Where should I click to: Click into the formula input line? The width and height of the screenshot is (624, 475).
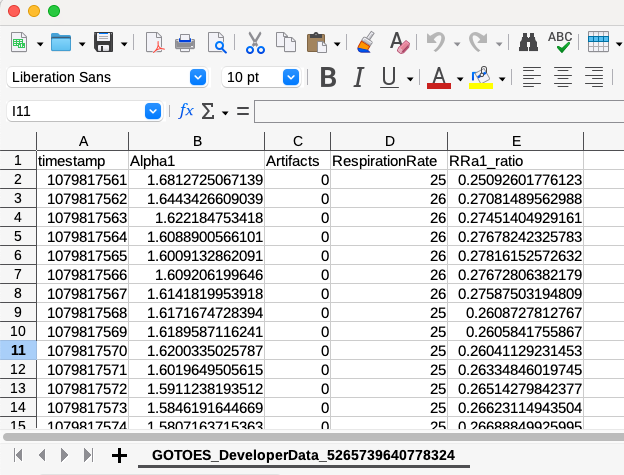(439, 111)
